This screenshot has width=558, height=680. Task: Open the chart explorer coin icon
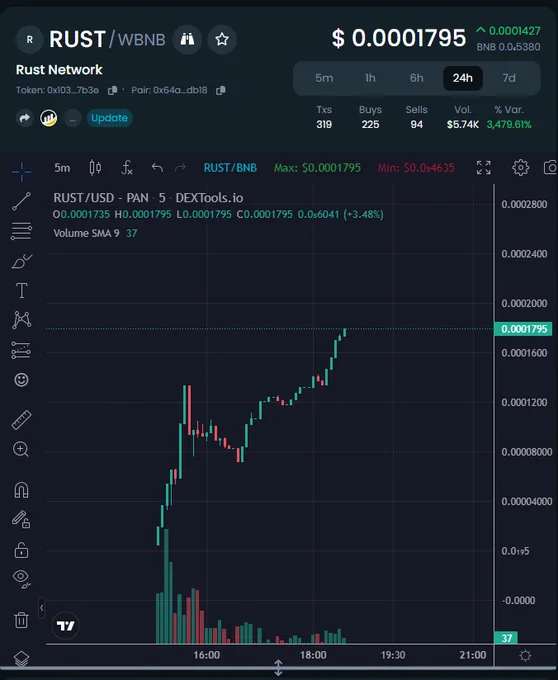(49, 118)
